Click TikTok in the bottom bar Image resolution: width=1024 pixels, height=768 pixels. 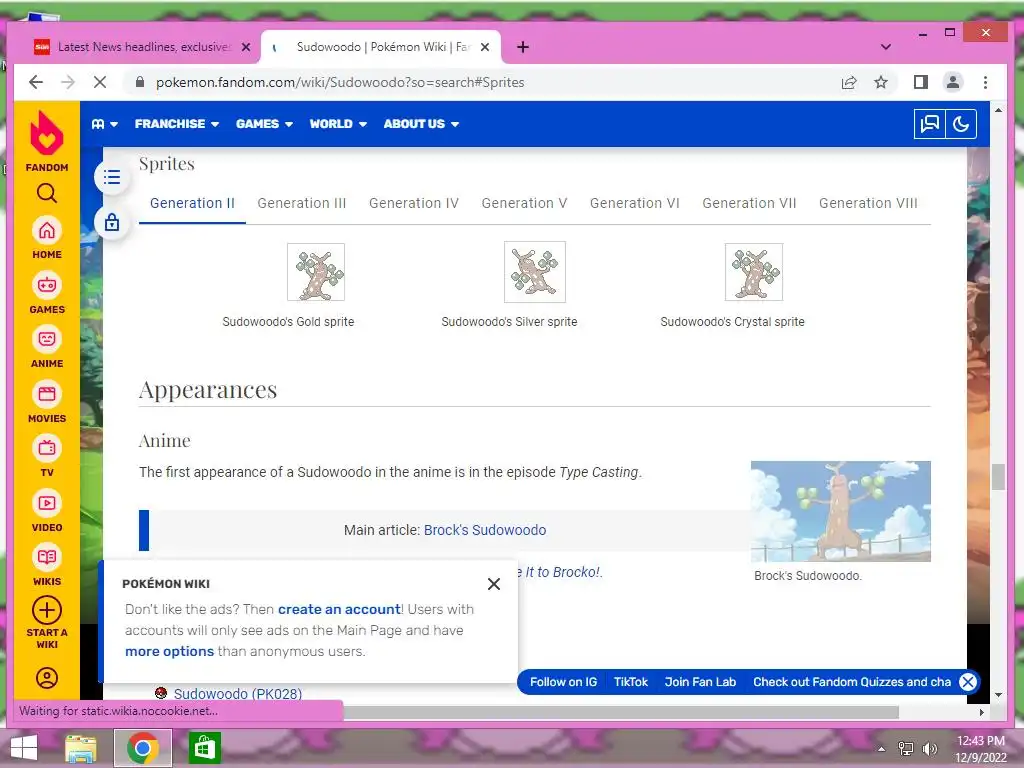coord(630,682)
